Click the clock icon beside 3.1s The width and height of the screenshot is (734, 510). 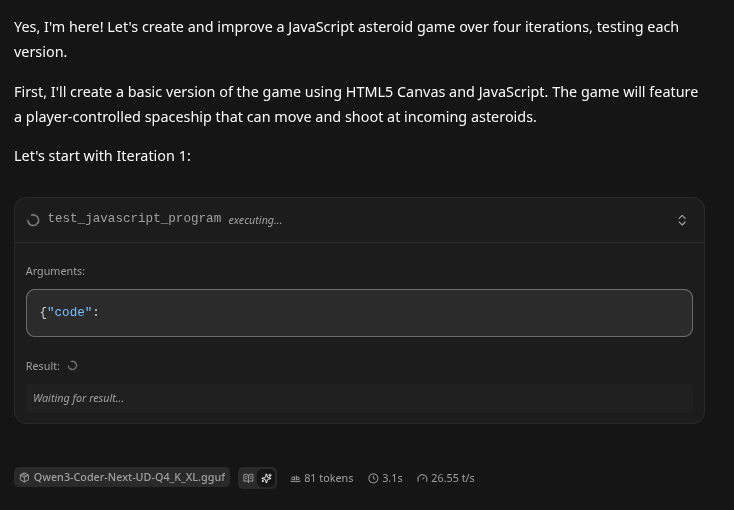(373, 478)
